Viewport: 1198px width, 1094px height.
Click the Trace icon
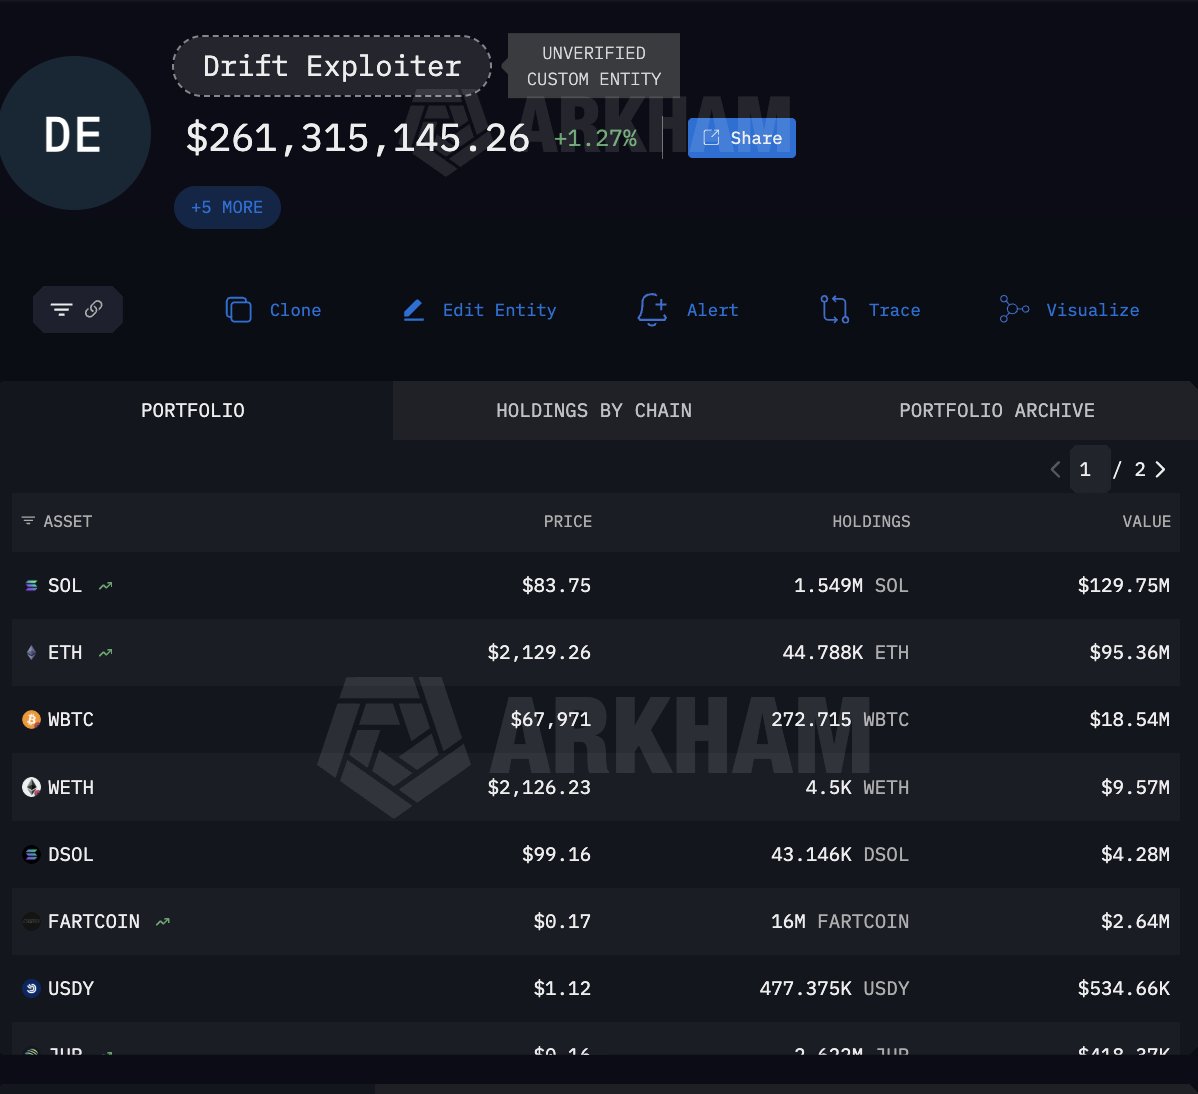pyautogui.click(x=834, y=309)
